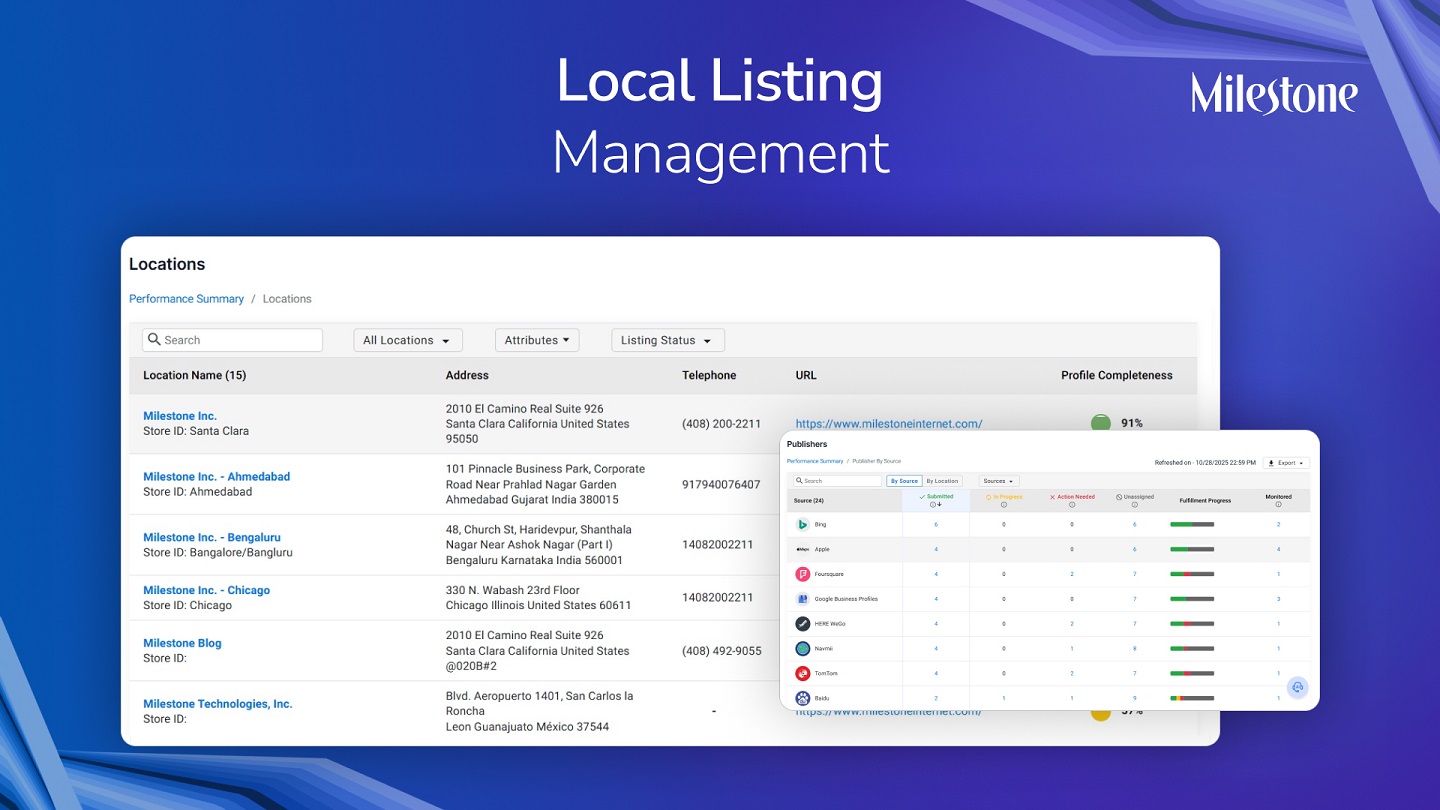Click the Bing fulfillment progress bar
The image size is (1440, 810).
1192,525
